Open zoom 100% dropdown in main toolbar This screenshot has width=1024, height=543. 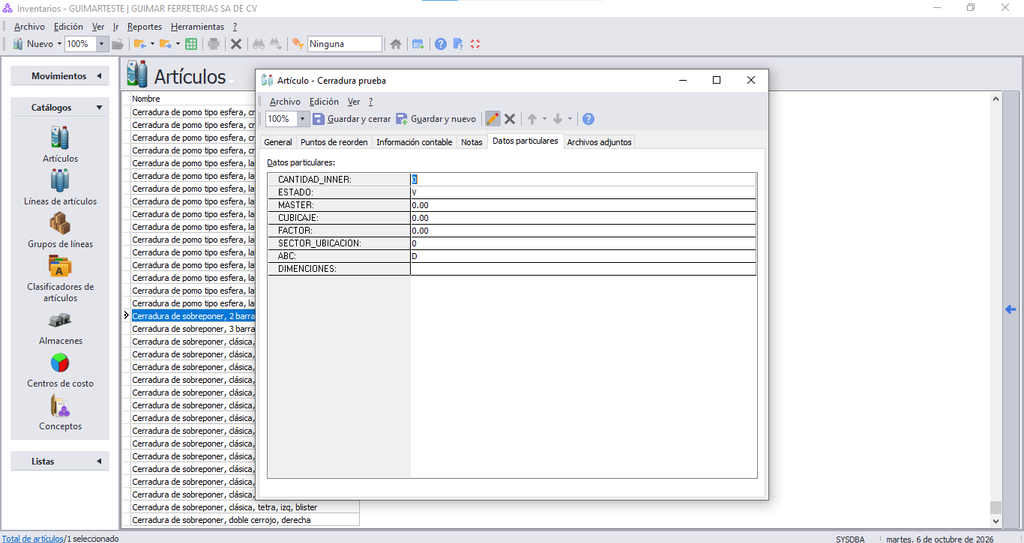pyautogui.click(x=102, y=44)
